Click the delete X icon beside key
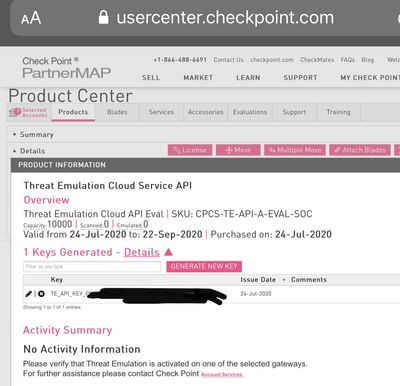 pyautogui.click(x=41, y=294)
